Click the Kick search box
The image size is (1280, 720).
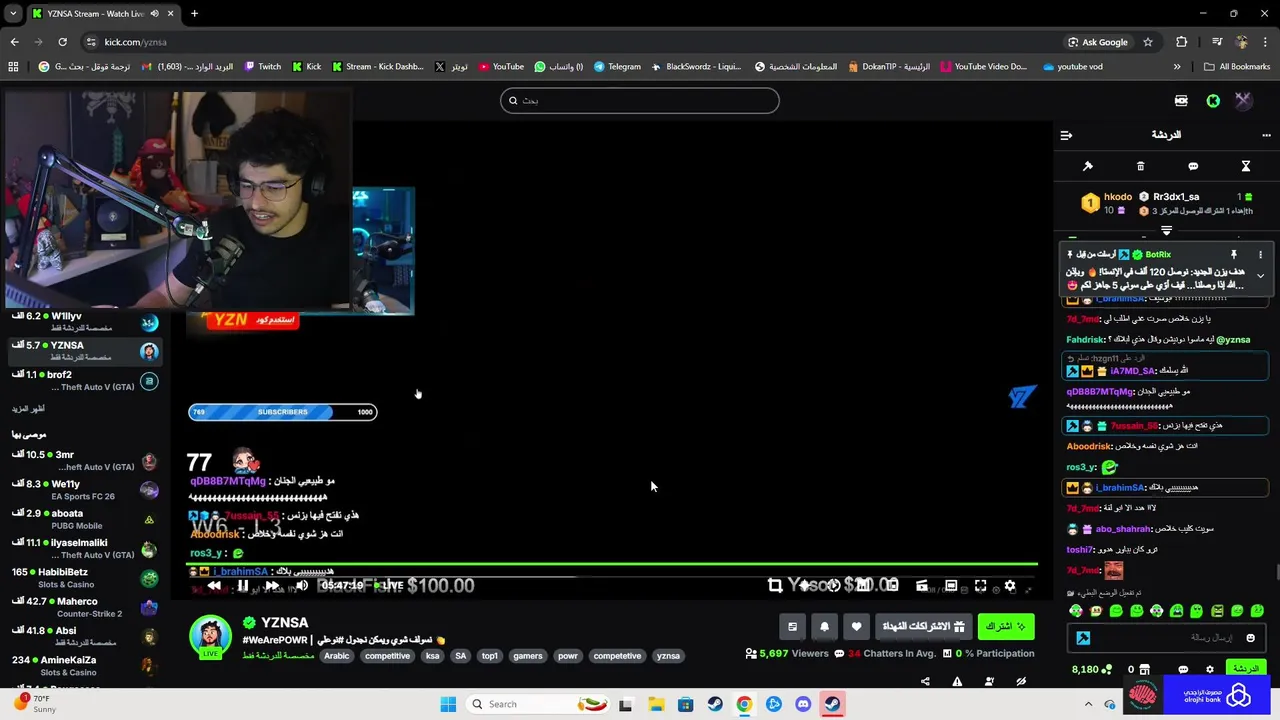click(x=640, y=100)
